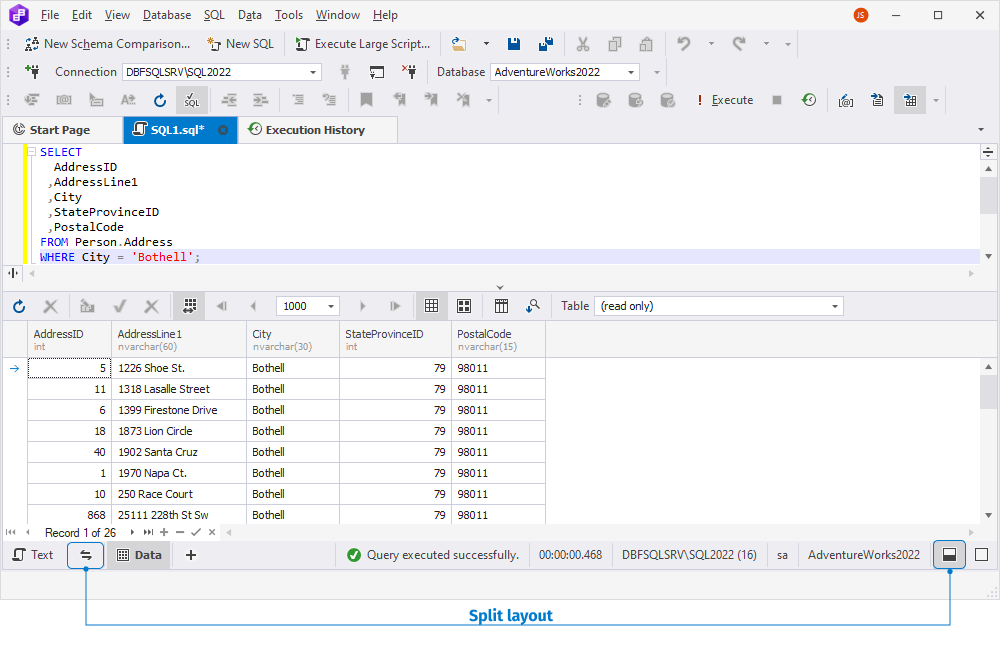Click the plus add view button
The width and height of the screenshot is (1000, 647).
click(x=191, y=555)
